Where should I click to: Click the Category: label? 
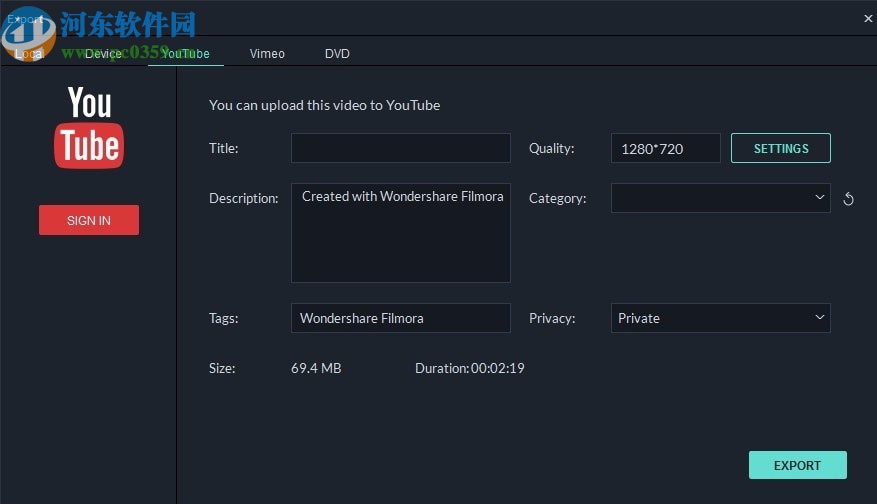tap(558, 199)
